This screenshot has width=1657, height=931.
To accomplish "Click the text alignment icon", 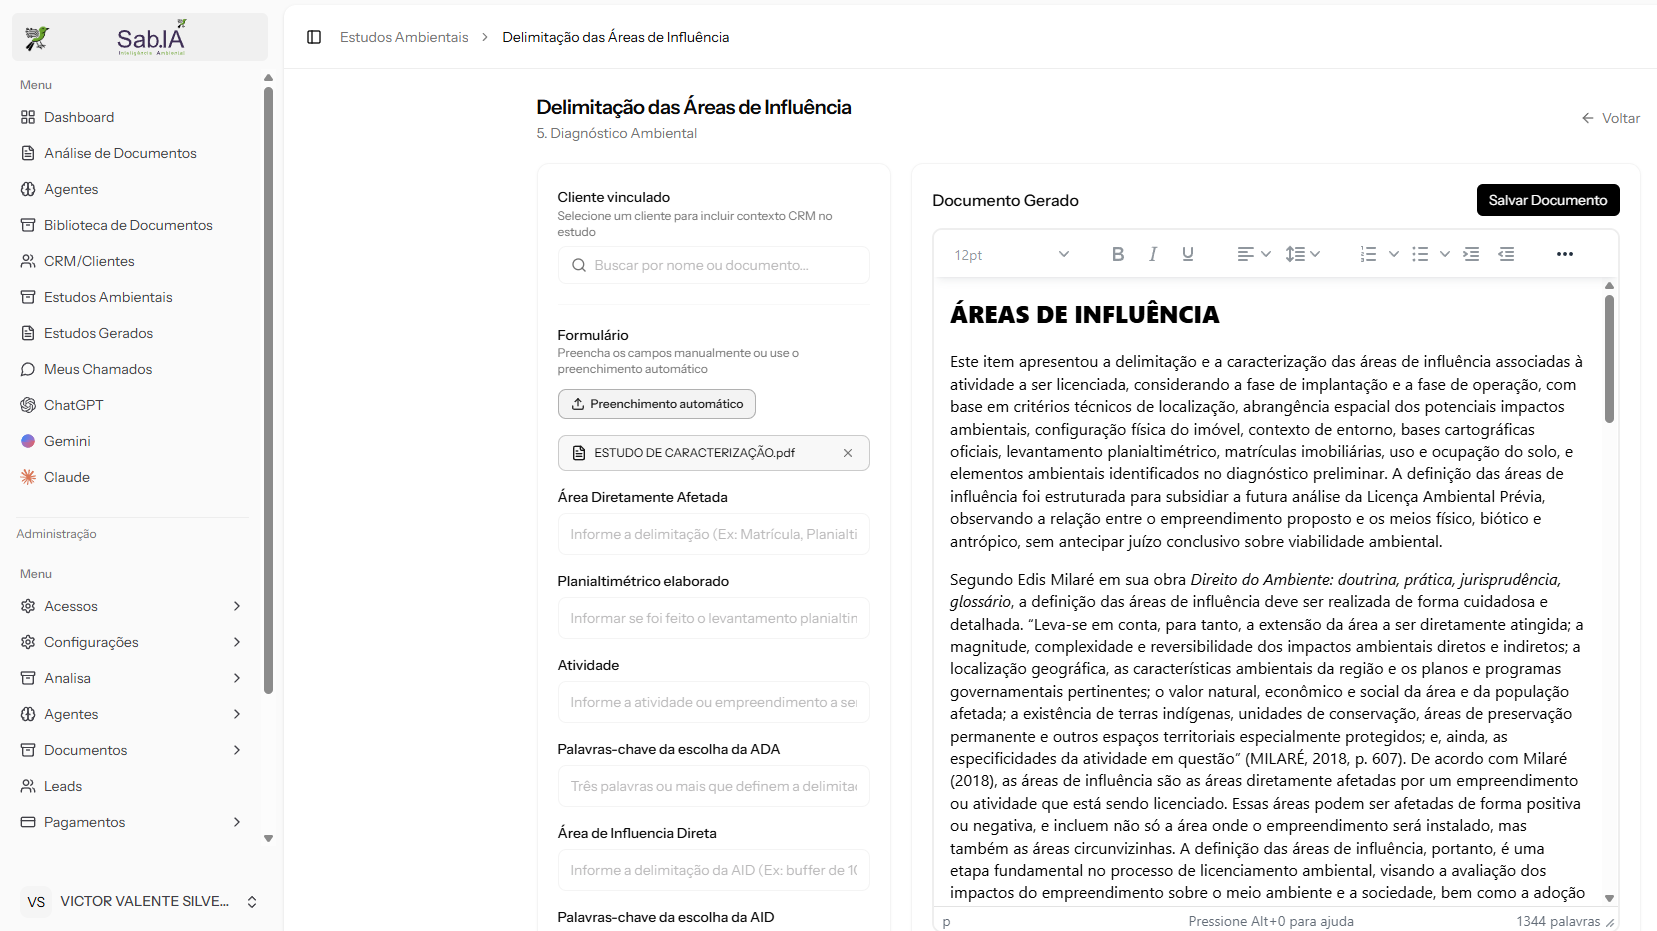I will [1245, 254].
